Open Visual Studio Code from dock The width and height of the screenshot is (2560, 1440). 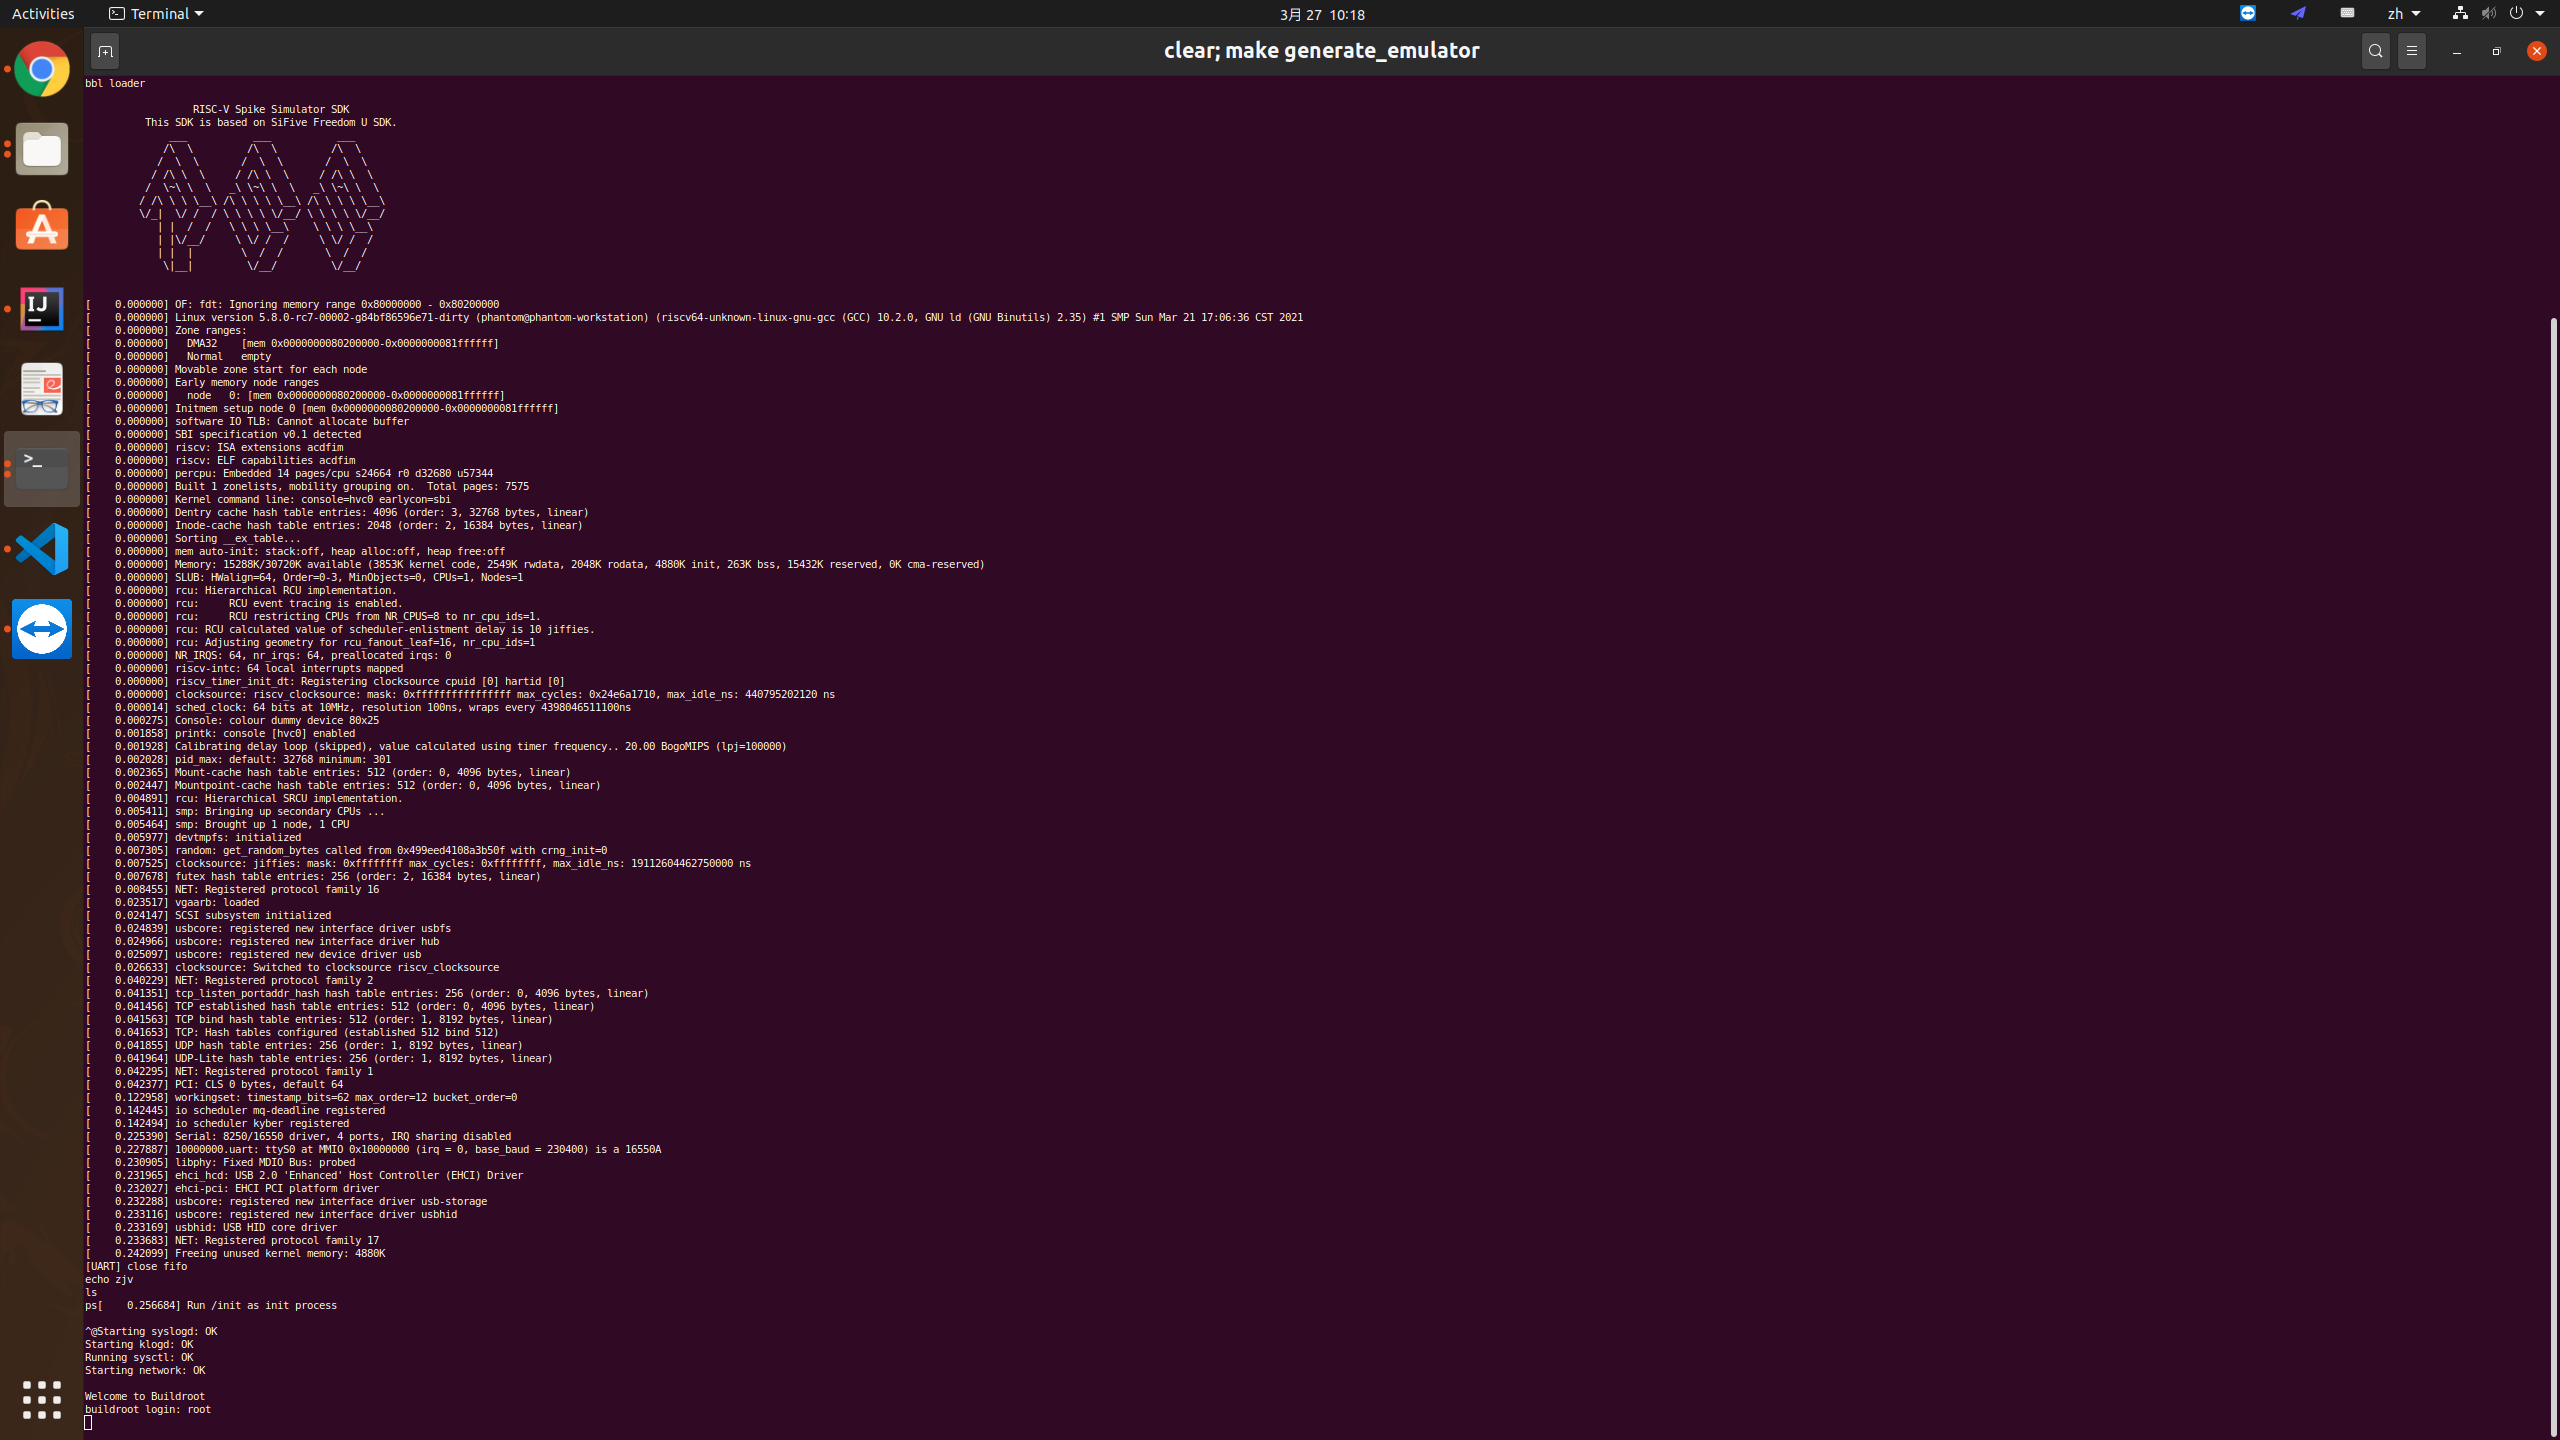click(42, 549)
